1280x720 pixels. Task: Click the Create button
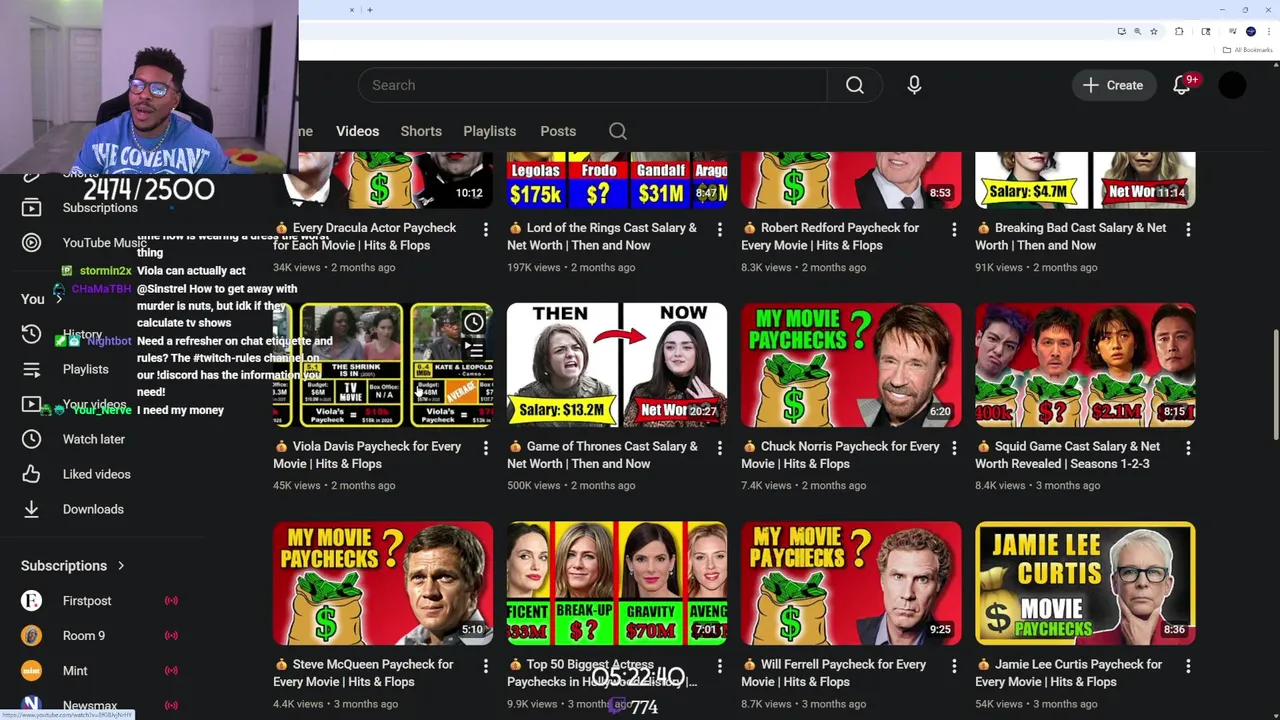tap(1113, 85)
